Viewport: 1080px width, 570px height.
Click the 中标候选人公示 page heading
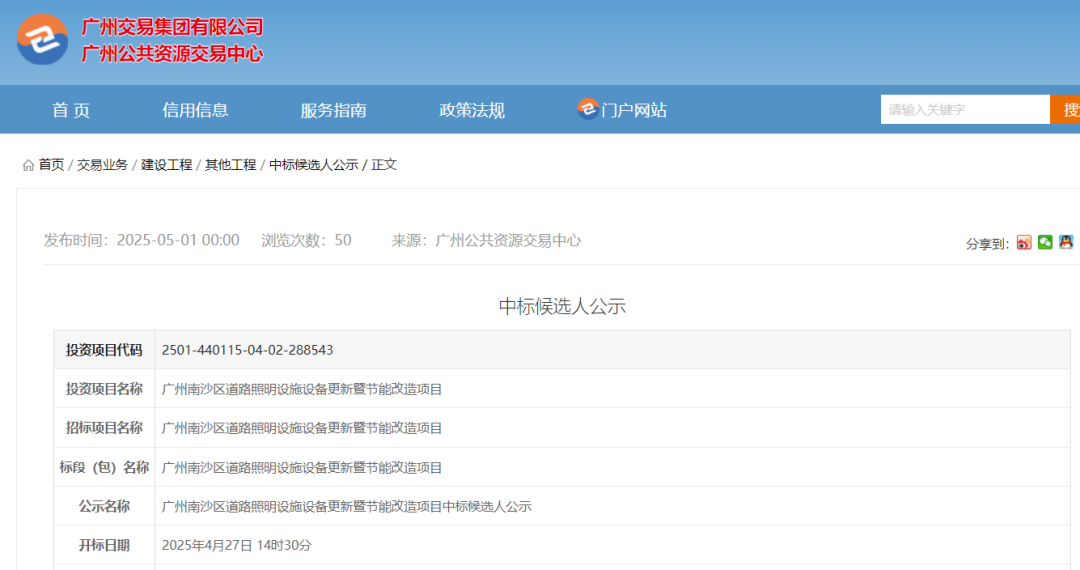point(562,306)
